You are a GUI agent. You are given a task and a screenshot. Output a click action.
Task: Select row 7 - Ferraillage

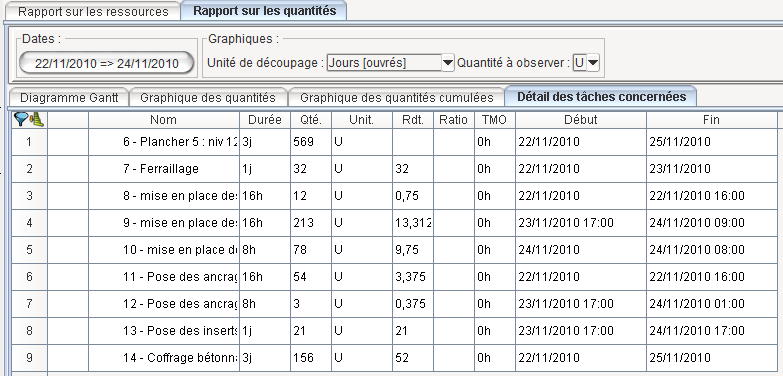point(394,169)
